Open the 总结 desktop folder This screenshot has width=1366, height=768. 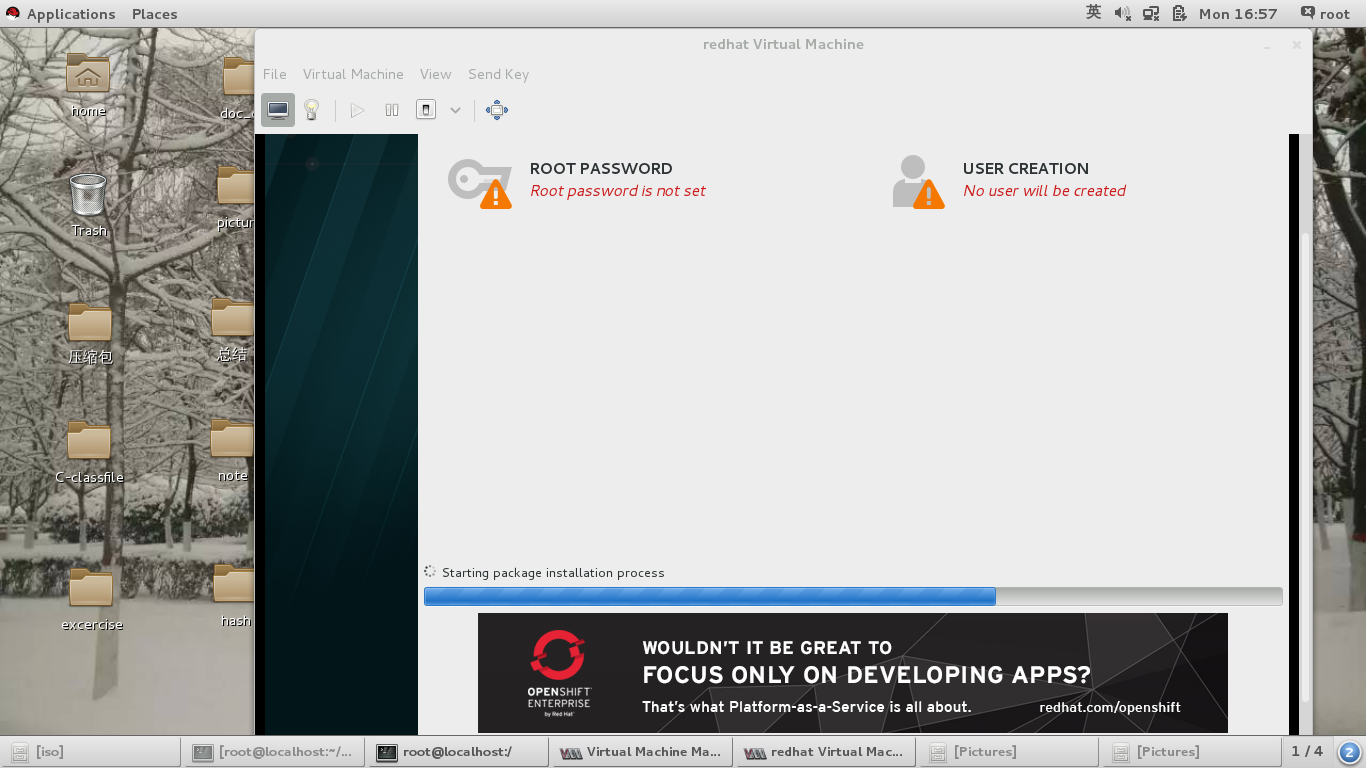(x=232, y=330)
